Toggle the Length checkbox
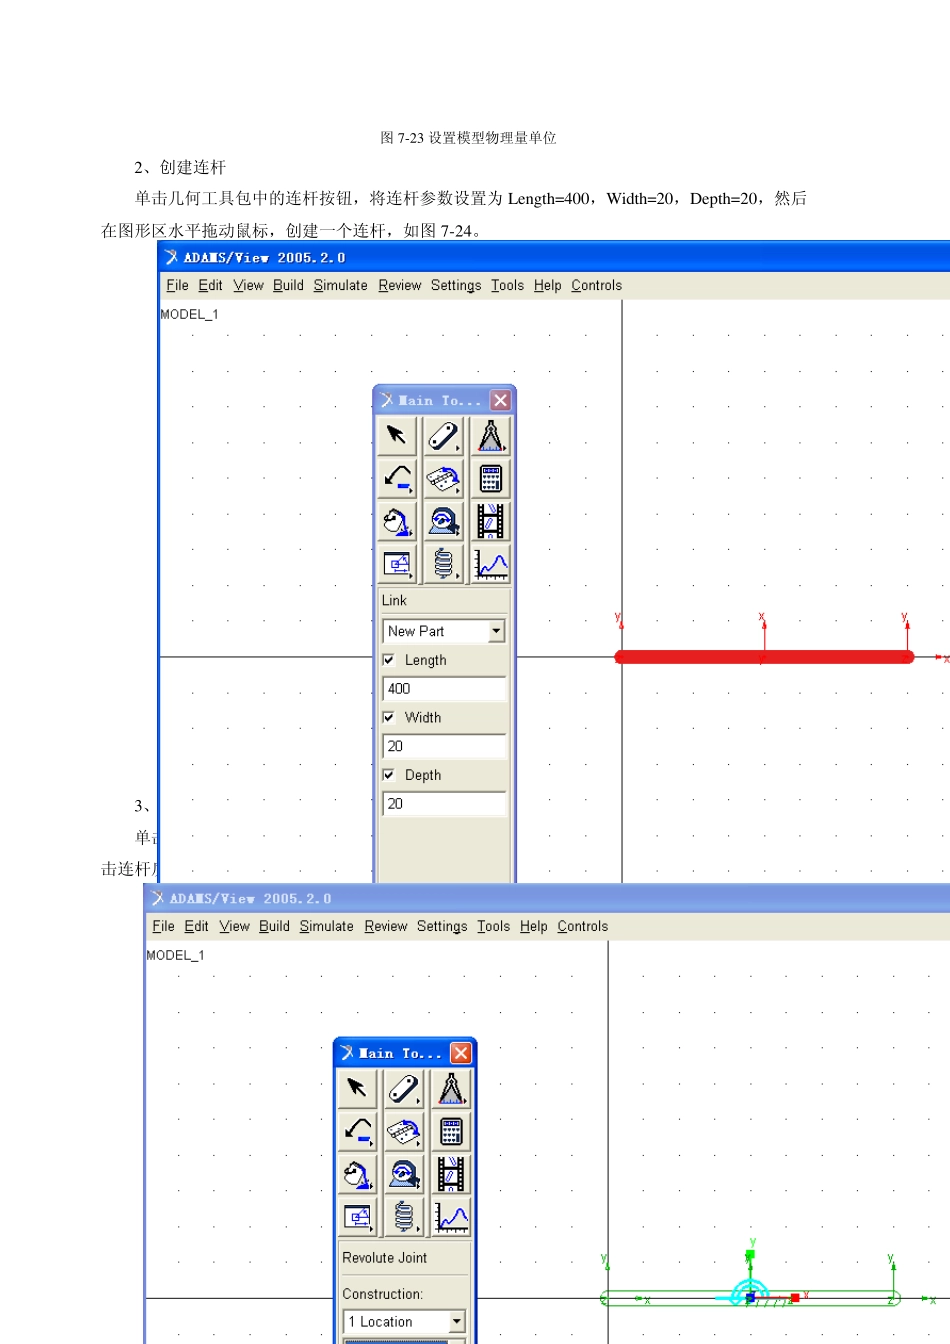 click(389, 660)
